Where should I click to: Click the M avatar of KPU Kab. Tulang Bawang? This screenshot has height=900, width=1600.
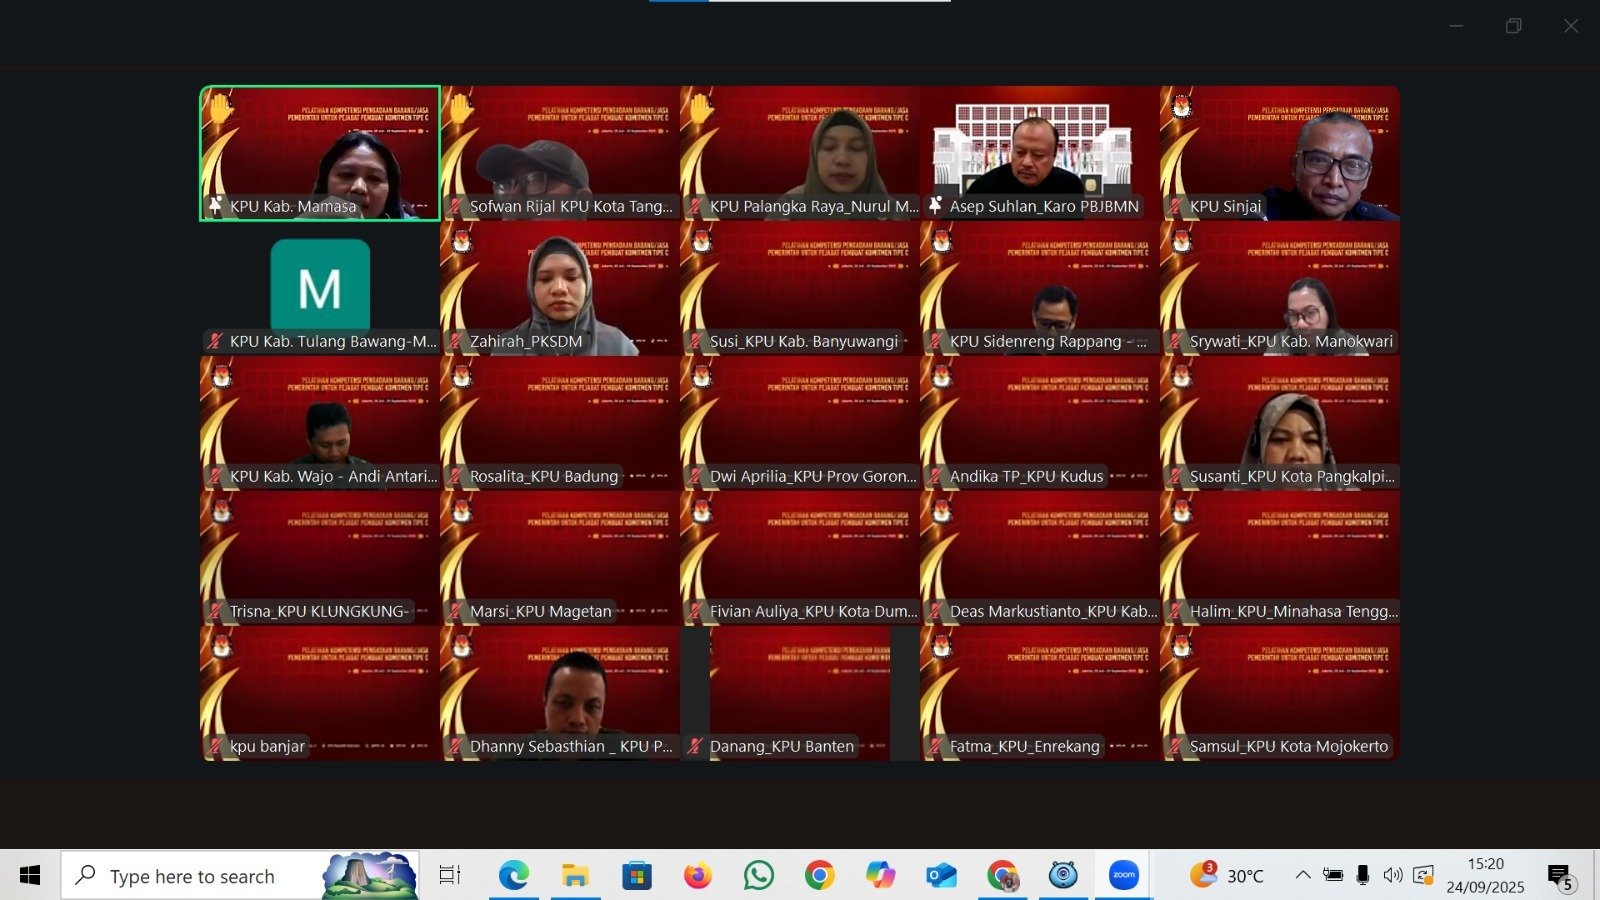coord(320,287)
